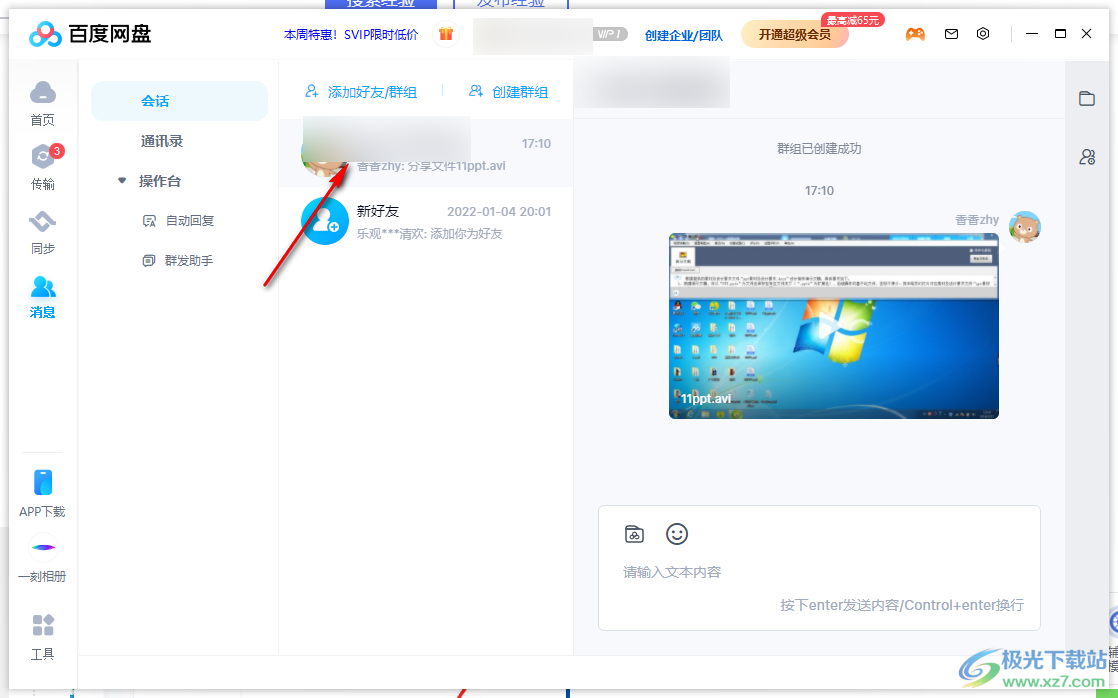1118x698 pixels.
Task: Click the folder icon in right sidebar
Action: [1087, 98]
